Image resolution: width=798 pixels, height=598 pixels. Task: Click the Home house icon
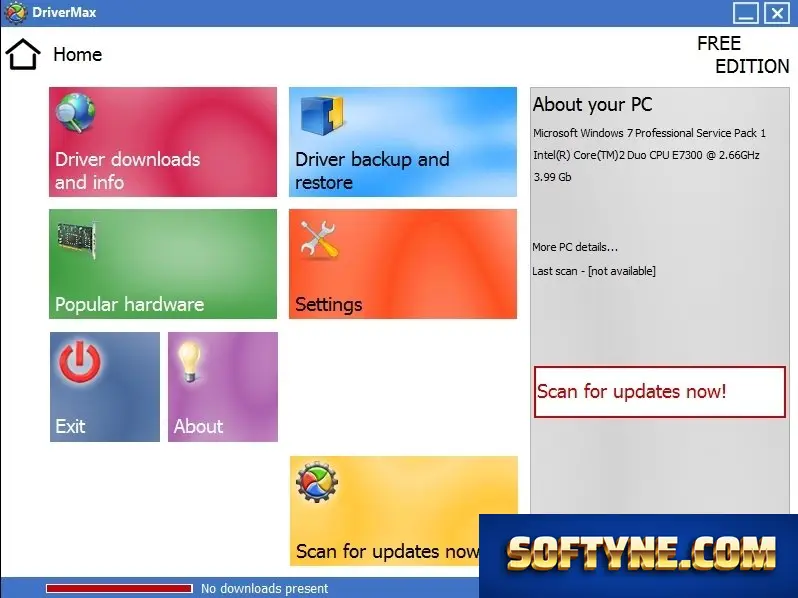click(23, 54)
